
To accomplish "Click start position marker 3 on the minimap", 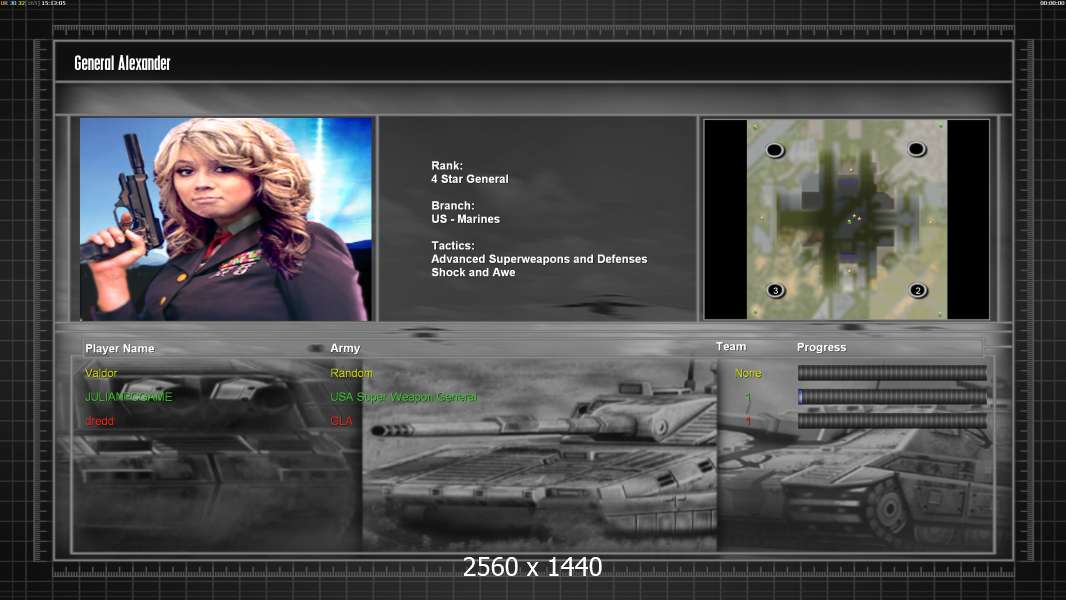I will tap(775, 291).
